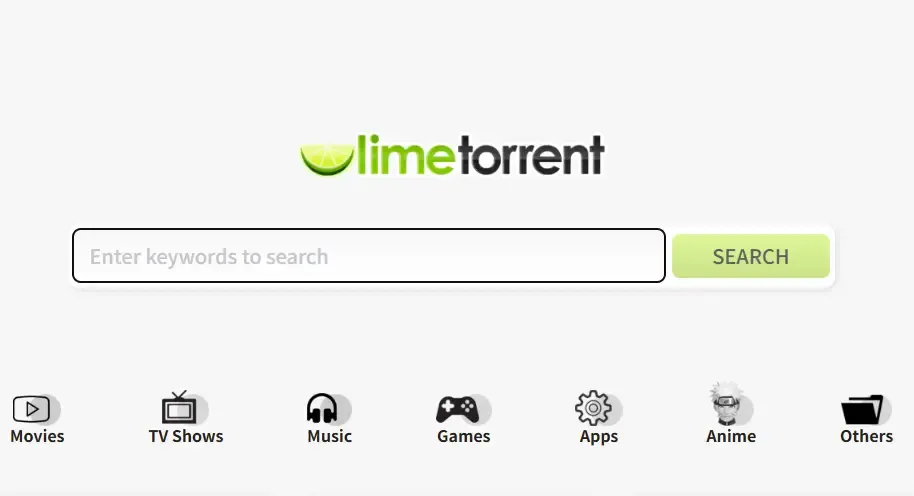Click the green "lime" logo word
The width and height of the screenshot is (914, 496).
tap(406, 155)
